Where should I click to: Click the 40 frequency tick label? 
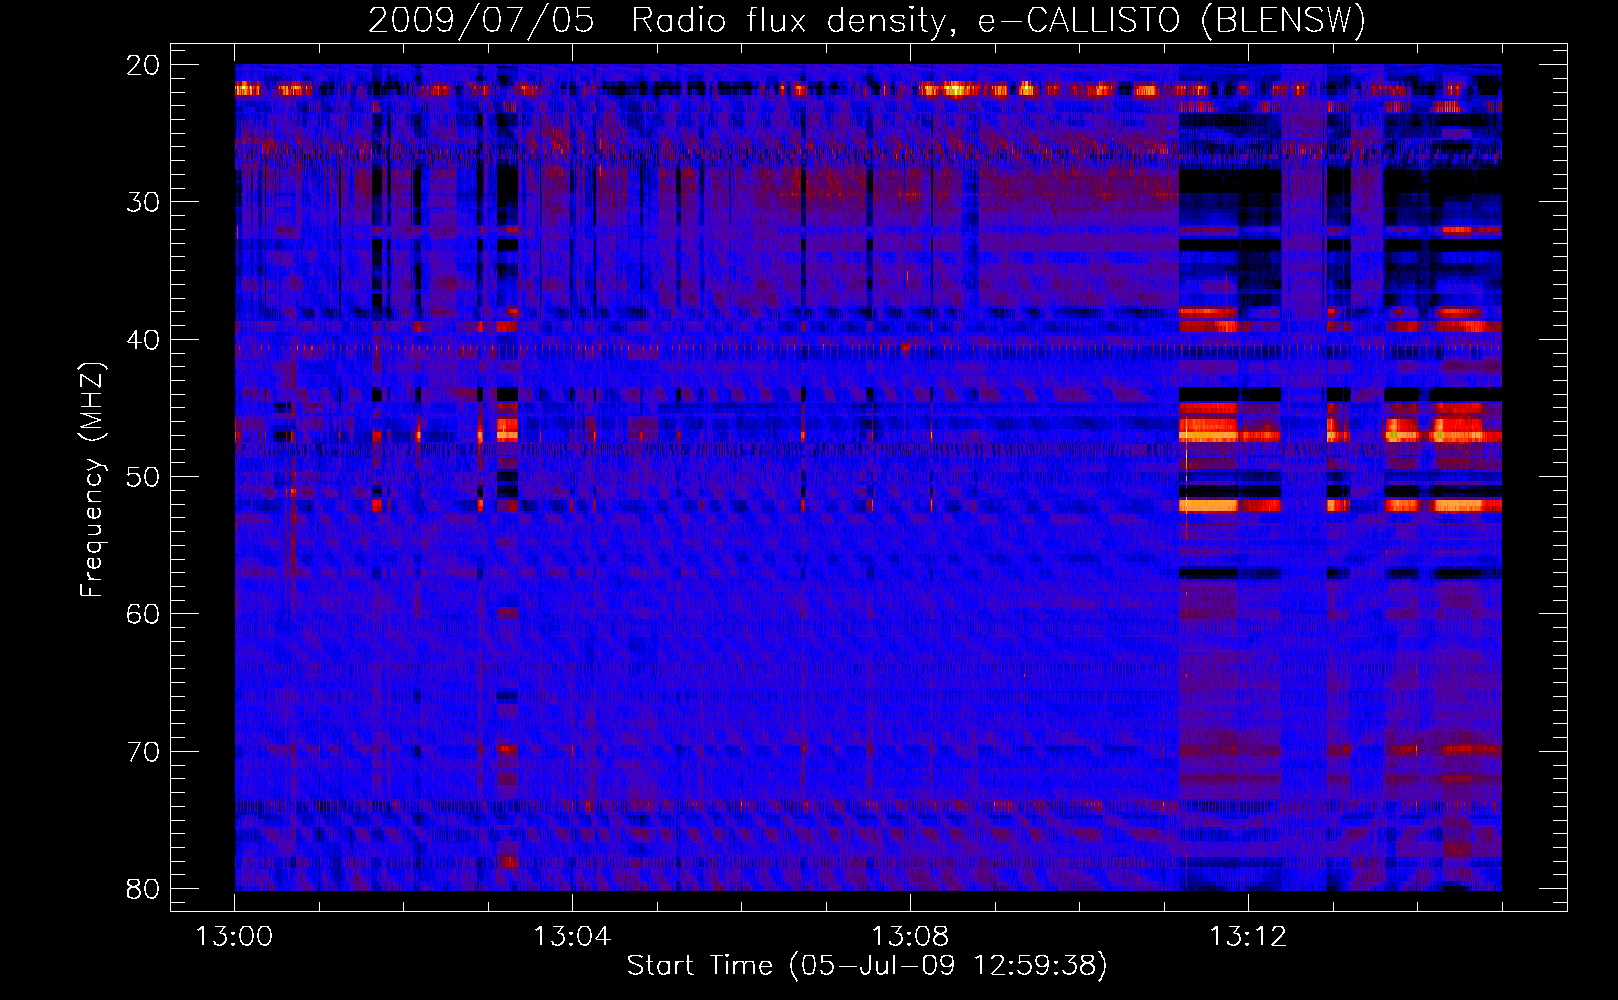pos(143,340)
